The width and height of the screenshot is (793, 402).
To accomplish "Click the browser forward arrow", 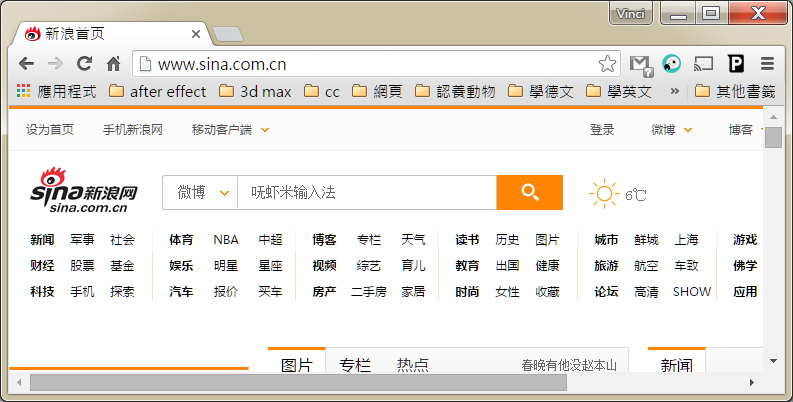I will 55,64.
